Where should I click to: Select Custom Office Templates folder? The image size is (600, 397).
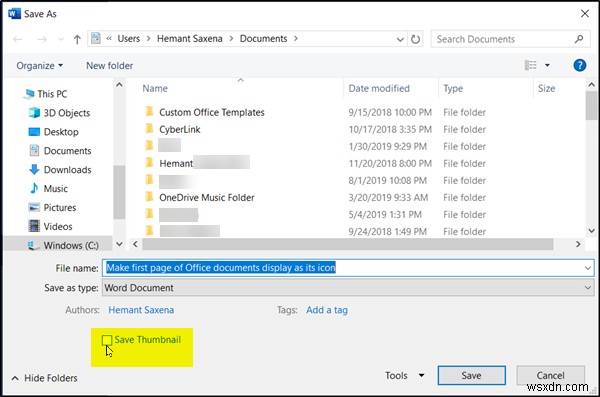click(x=212, y=112)
